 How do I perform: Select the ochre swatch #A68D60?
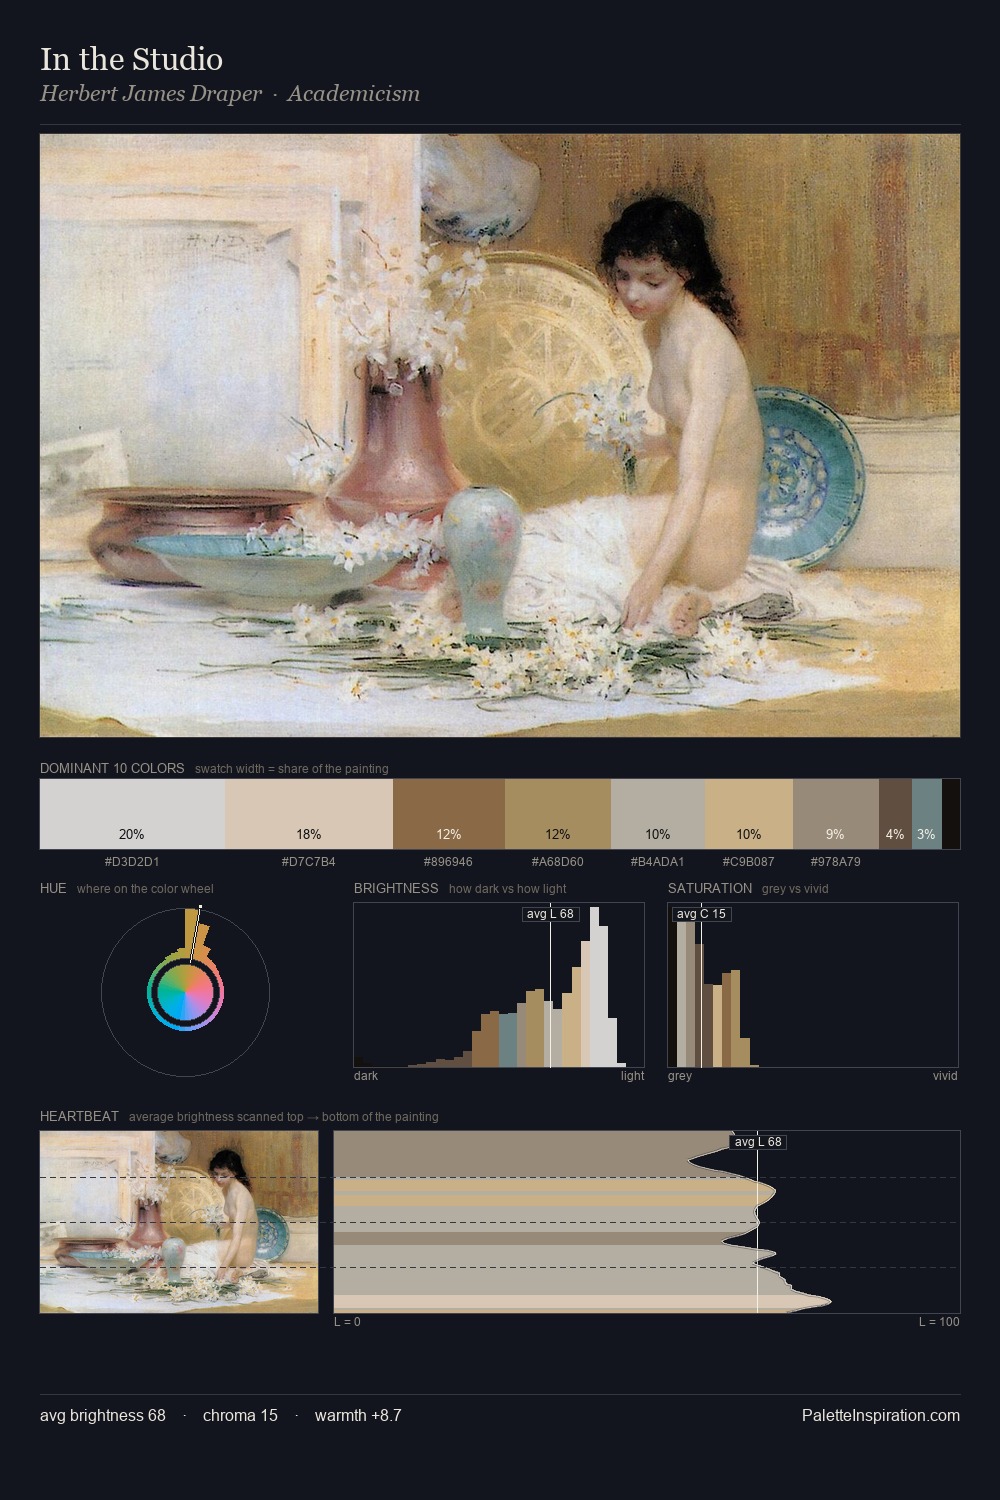pos(558,814)
